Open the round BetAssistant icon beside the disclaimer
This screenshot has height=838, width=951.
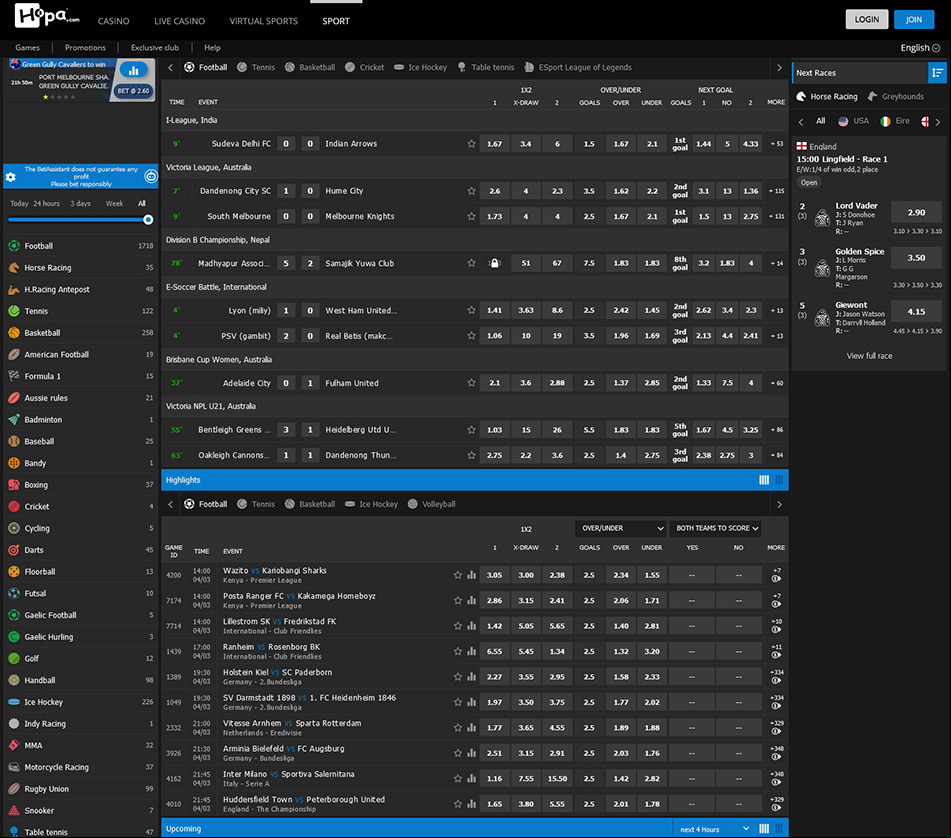(150, 176)
